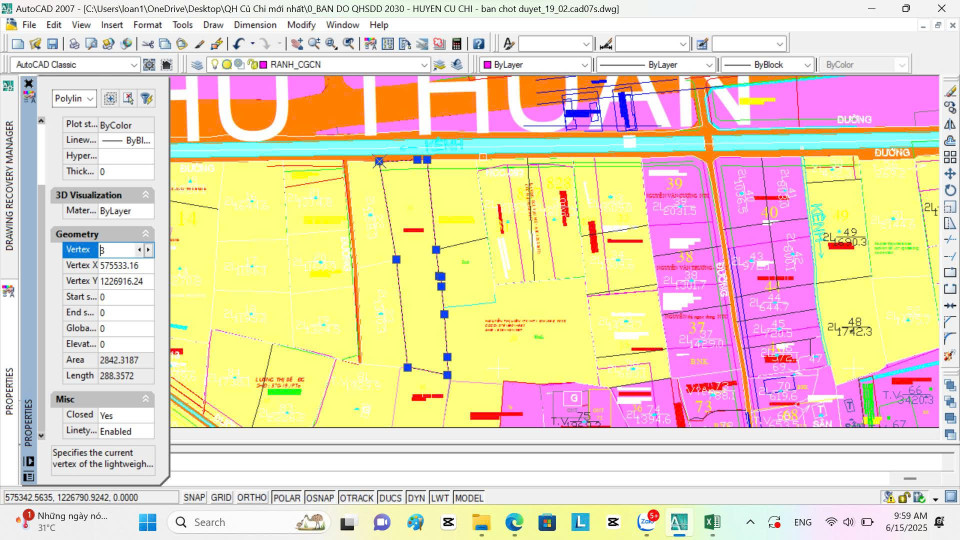Toggle DUCS in status bar
Image resolution: width=960 pixels, height=540 pixels.
pyautogui.click(x=390, y=498)
